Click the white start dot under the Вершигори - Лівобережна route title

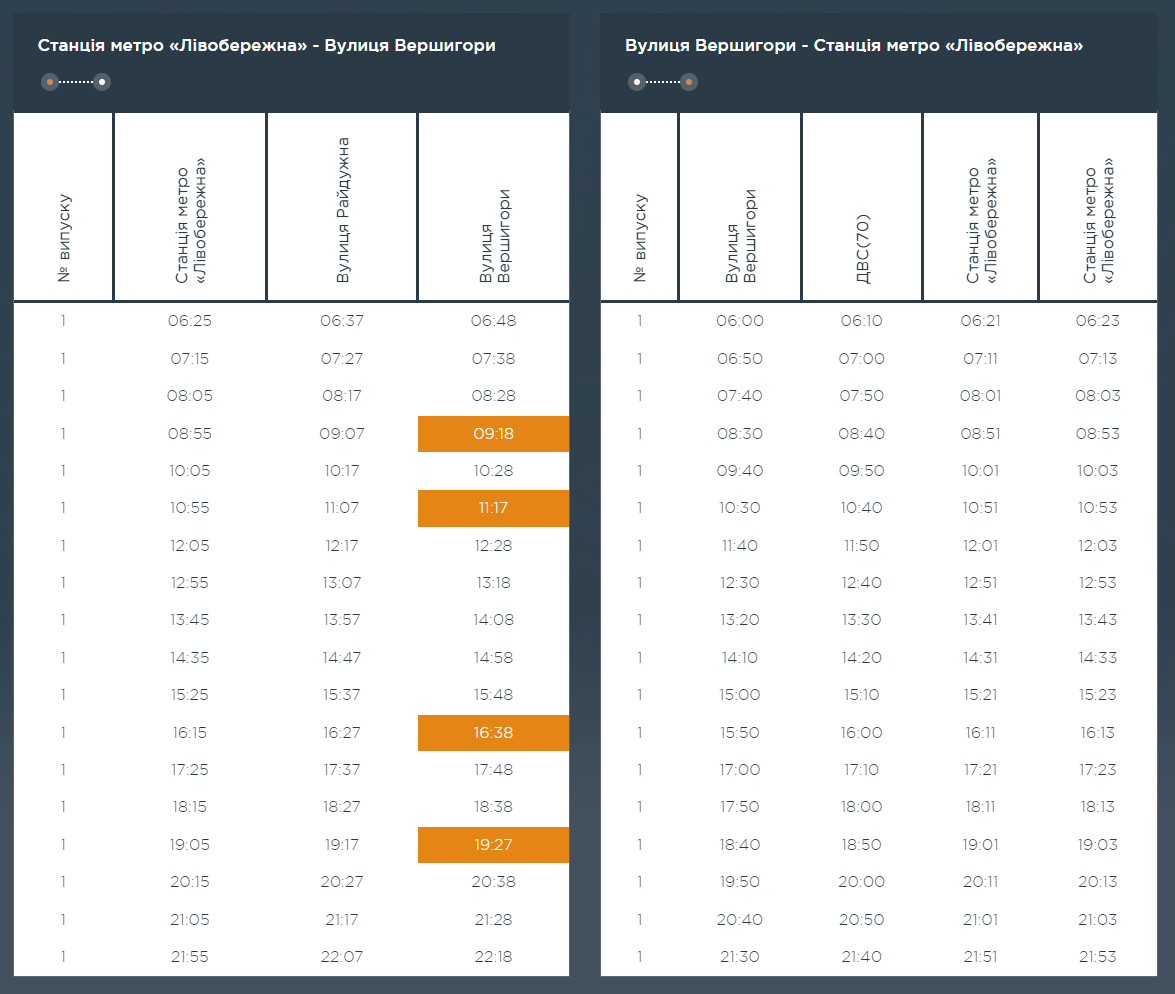click(636, 82)
